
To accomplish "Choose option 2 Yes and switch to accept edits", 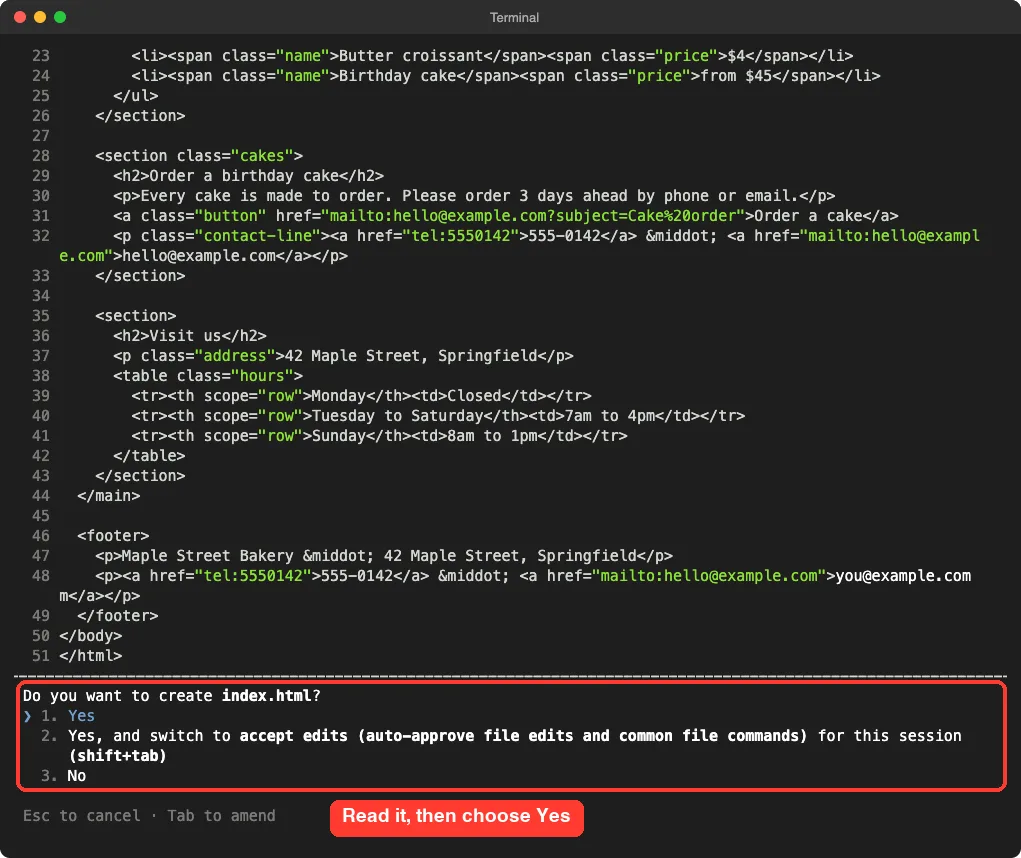I will [x=501, y=745].
